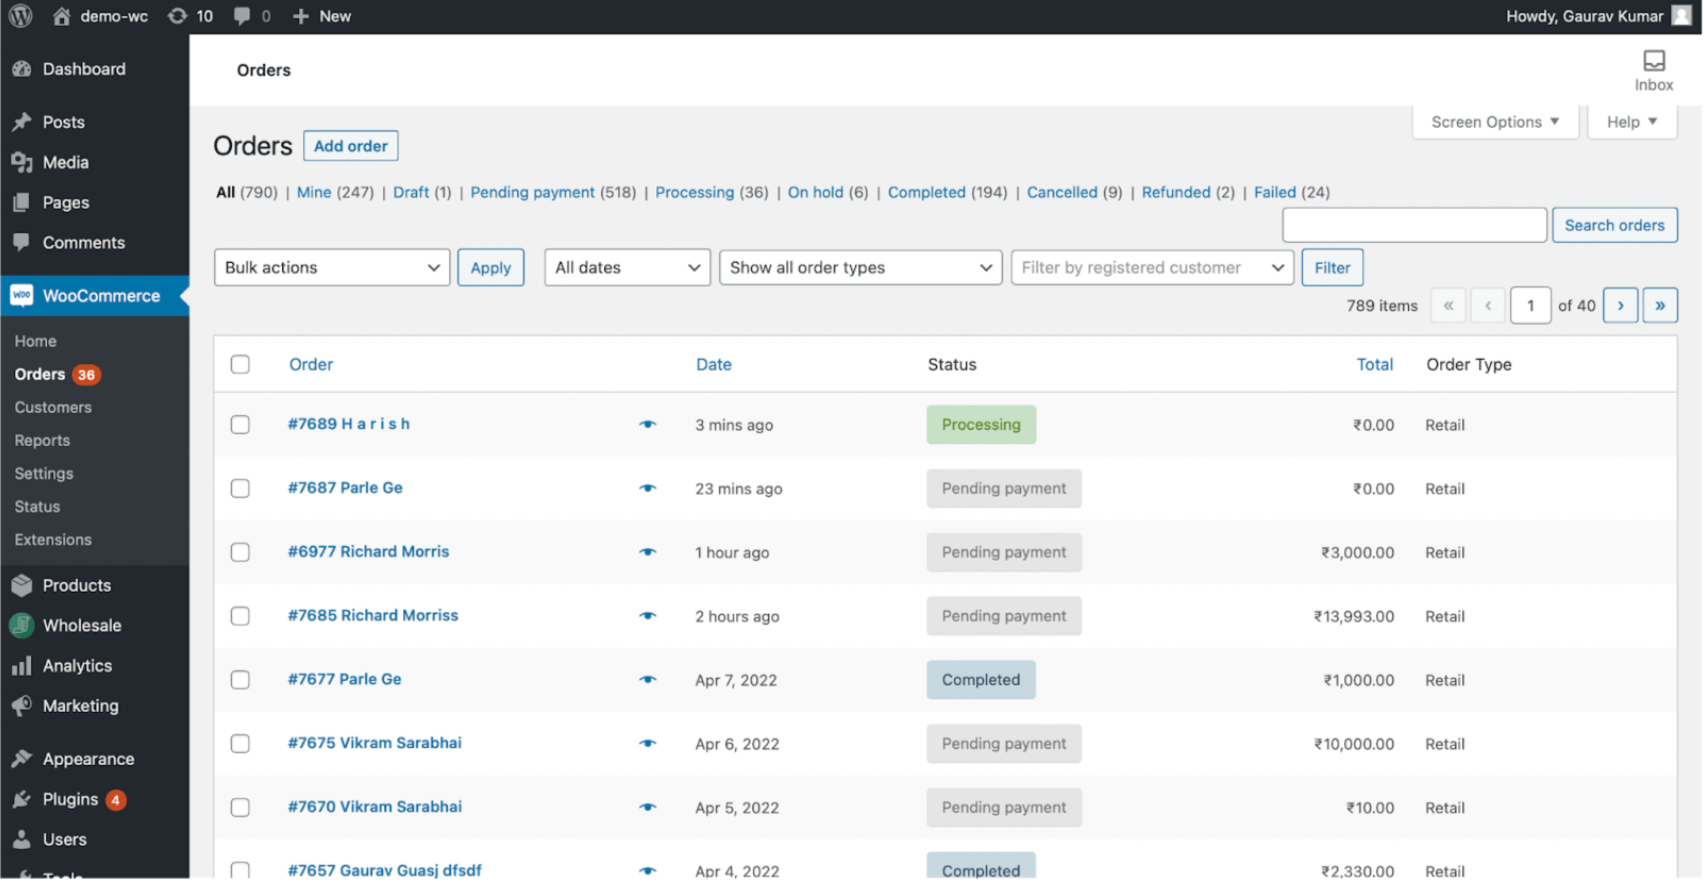The height and width of the screenshot is (888, 1704).
Task: Click the updates icon showing 10
Action: (177, 16)
